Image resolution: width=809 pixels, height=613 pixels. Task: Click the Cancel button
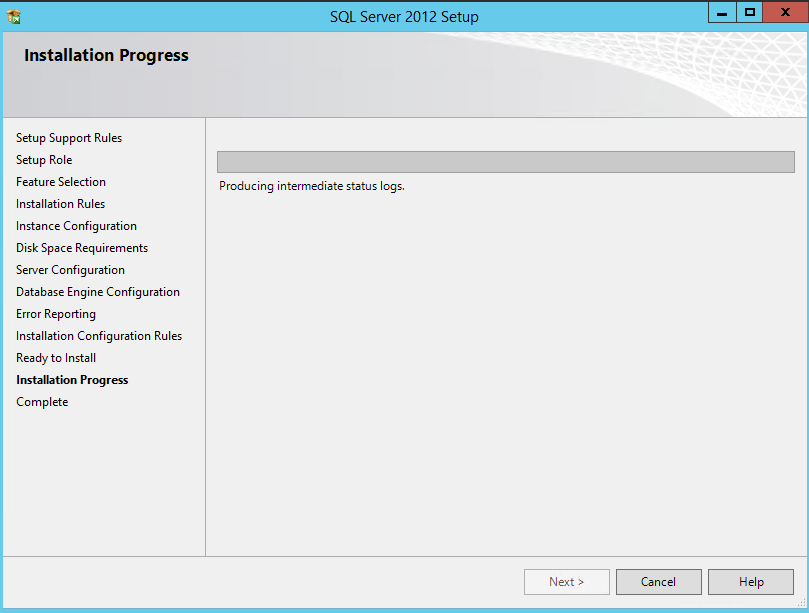(x=658, y=582)
